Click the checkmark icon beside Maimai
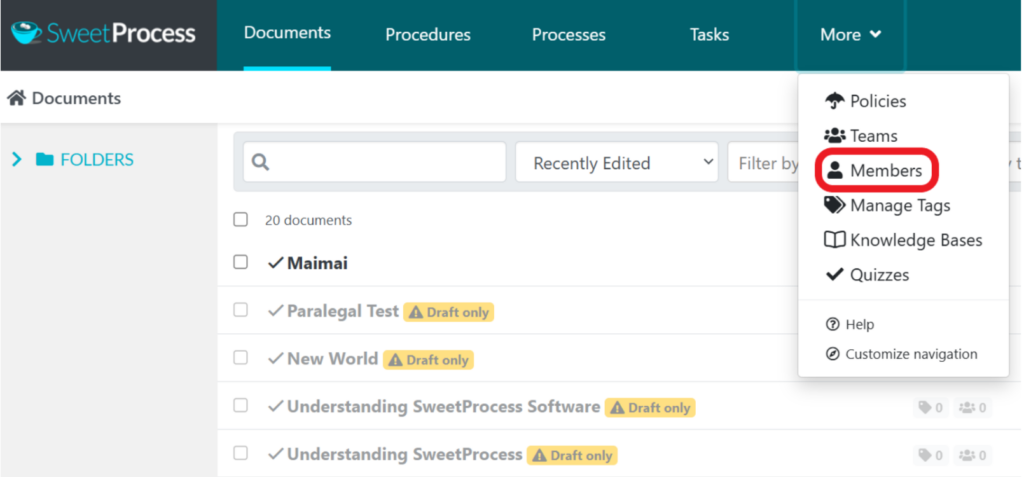Screen dimensions: 1024x477 276,263
